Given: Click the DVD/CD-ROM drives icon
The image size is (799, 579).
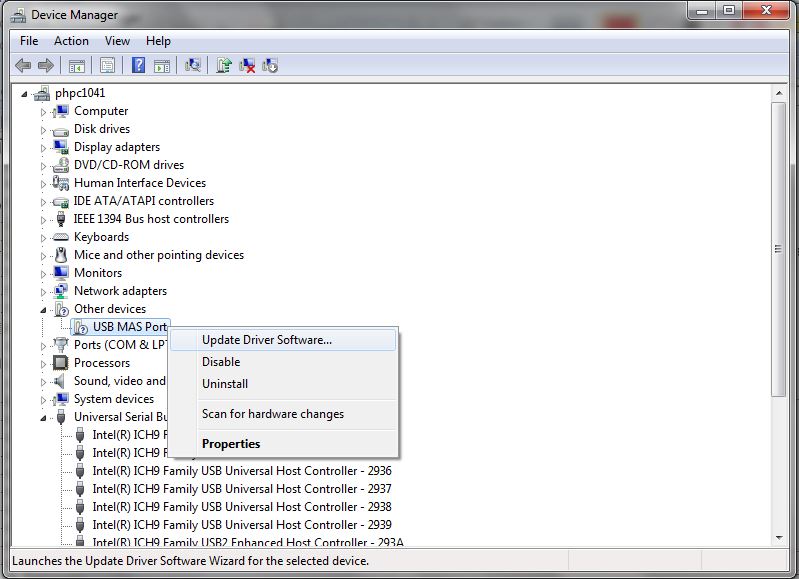Looking at the screenshot, I should coord(61,165).
